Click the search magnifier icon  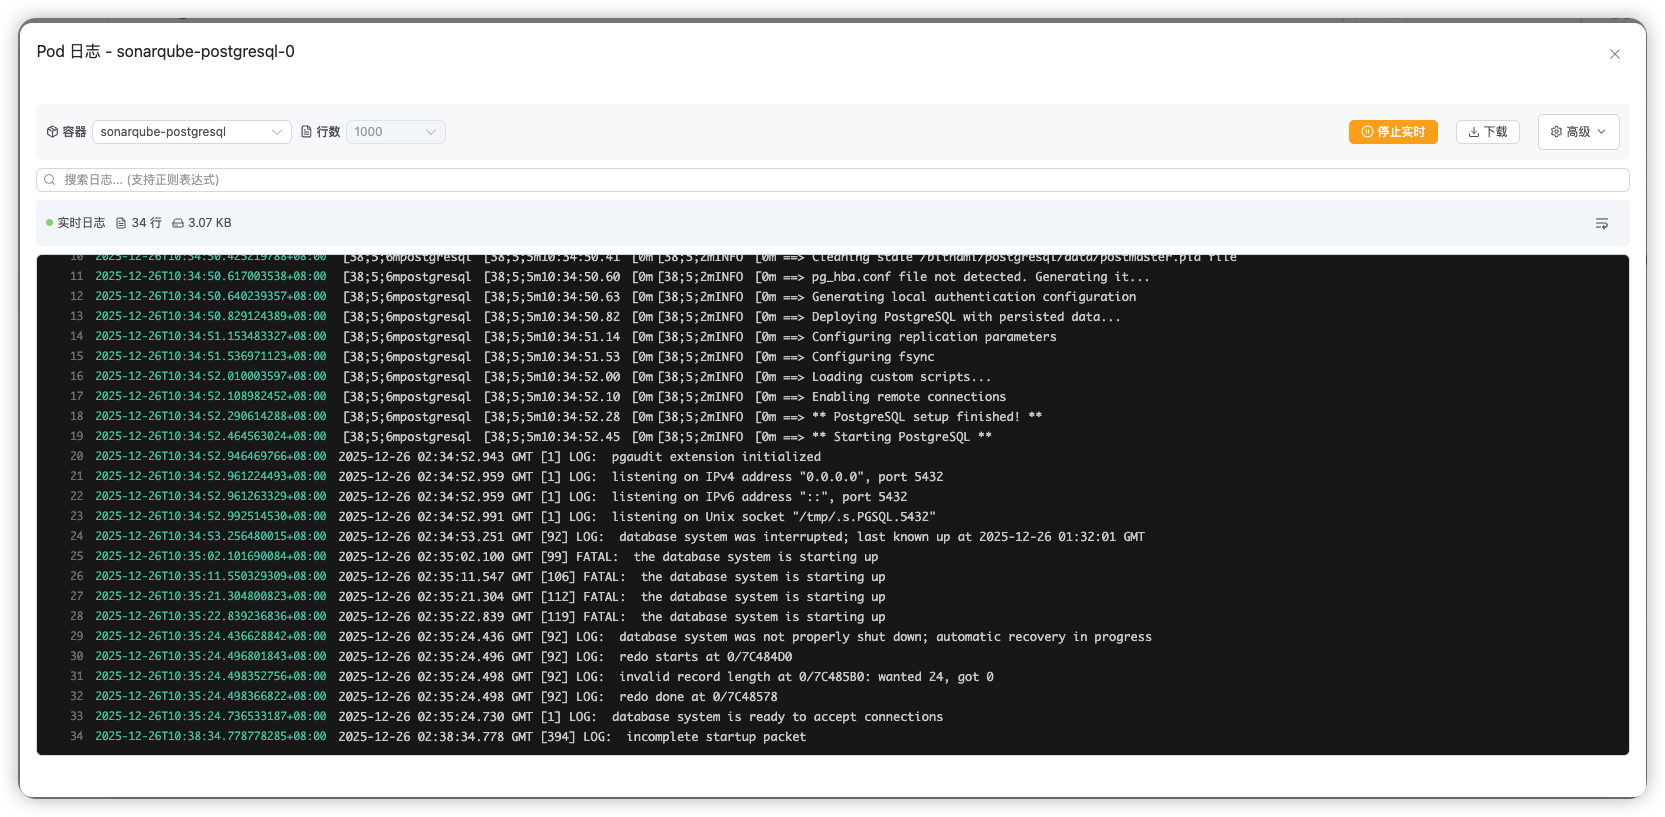point(50,180)
